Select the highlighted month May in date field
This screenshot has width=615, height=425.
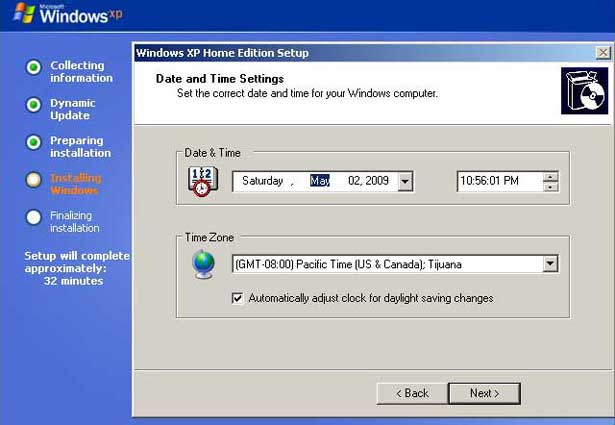coord(320,181)
